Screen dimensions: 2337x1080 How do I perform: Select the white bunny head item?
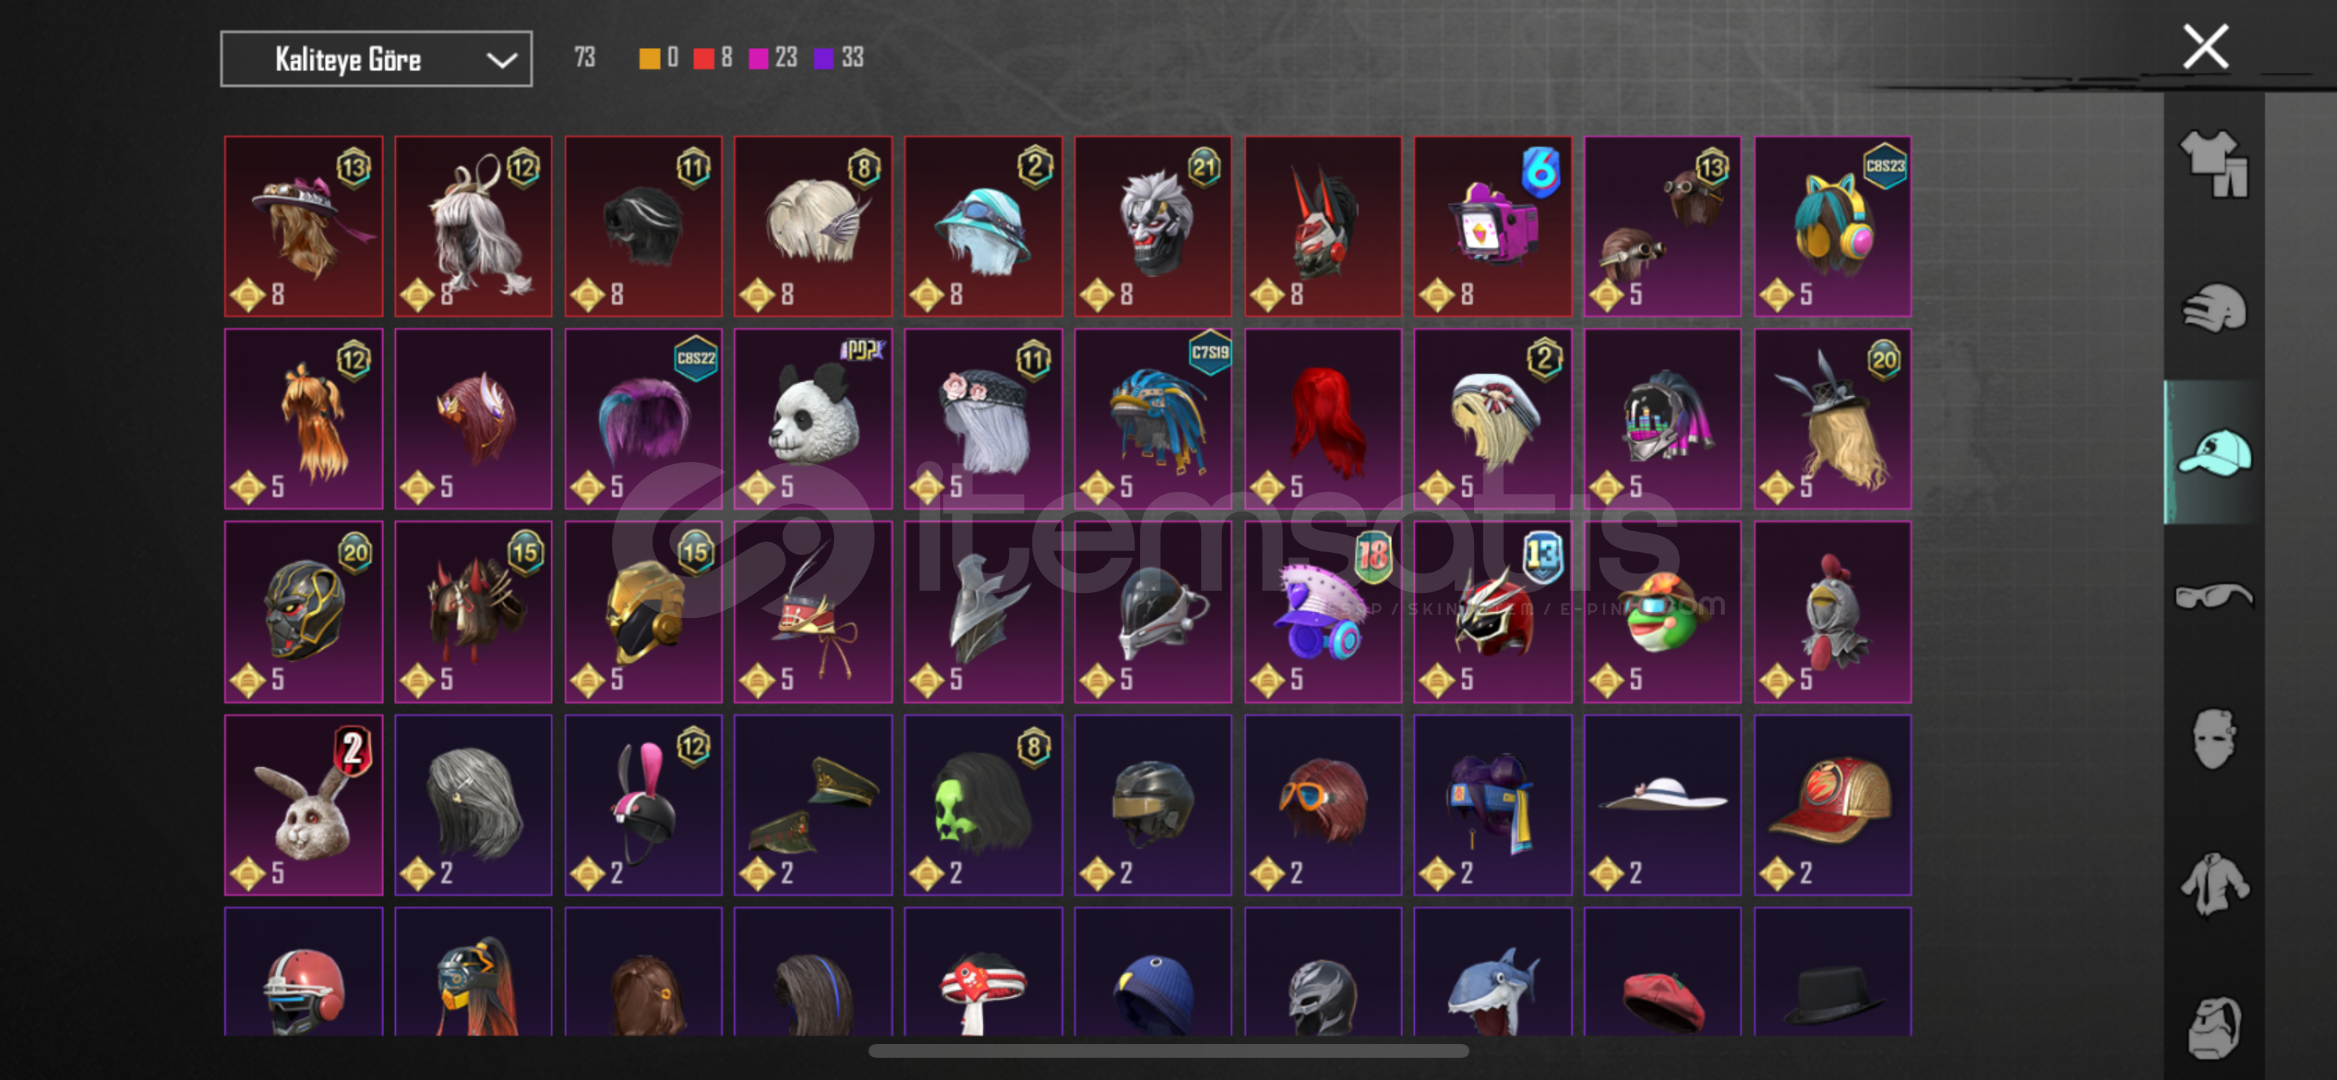303,805
